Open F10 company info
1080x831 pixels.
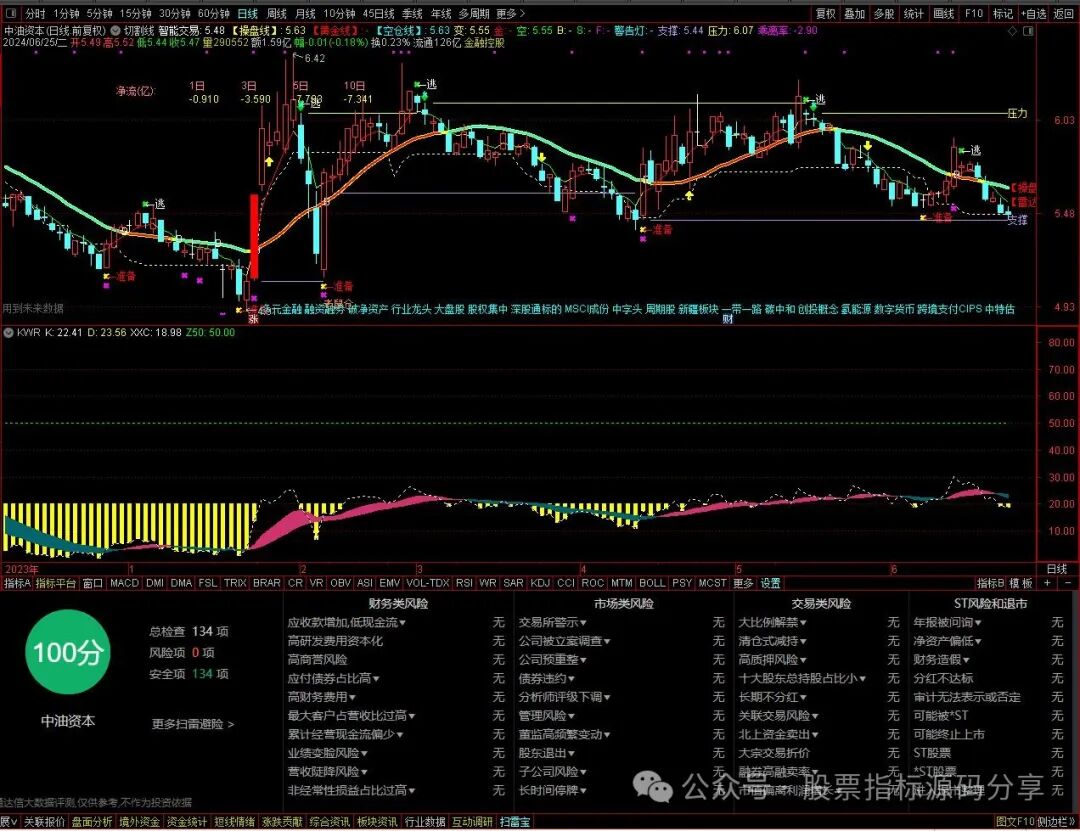coord(973,13)
